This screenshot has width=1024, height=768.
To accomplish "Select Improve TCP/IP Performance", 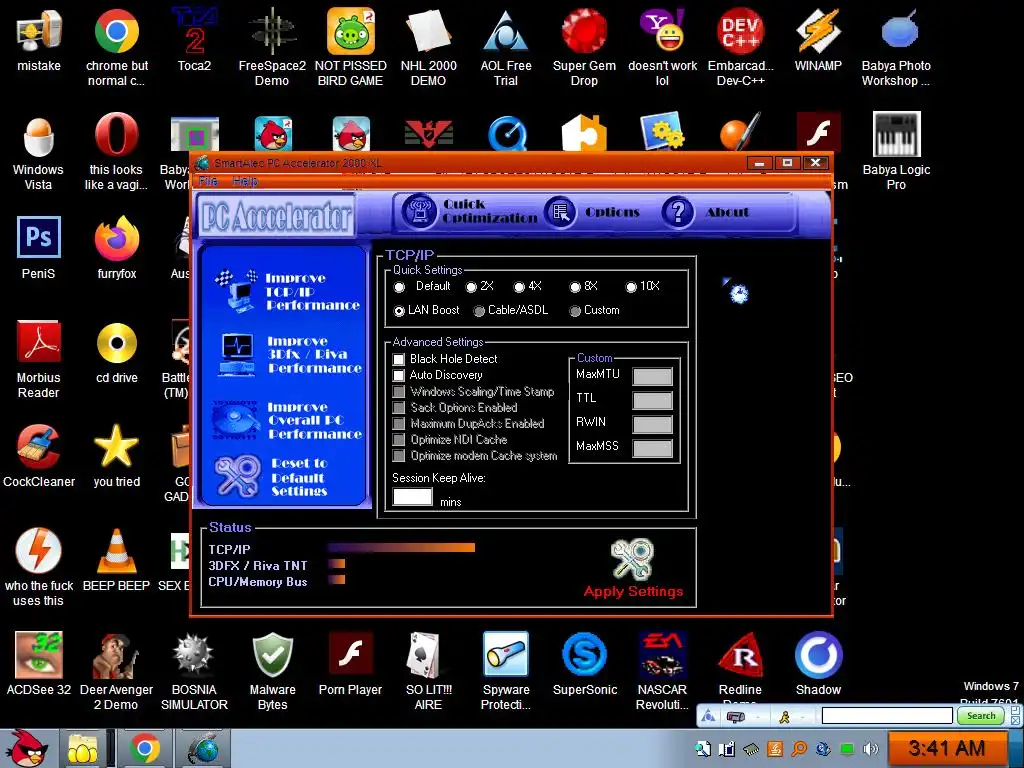I will [286, 291].
